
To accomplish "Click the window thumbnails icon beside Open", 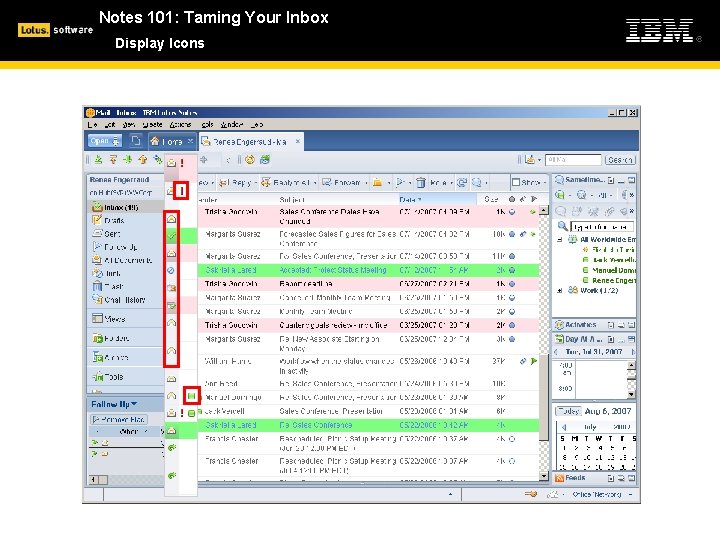I will coord(135,141).
